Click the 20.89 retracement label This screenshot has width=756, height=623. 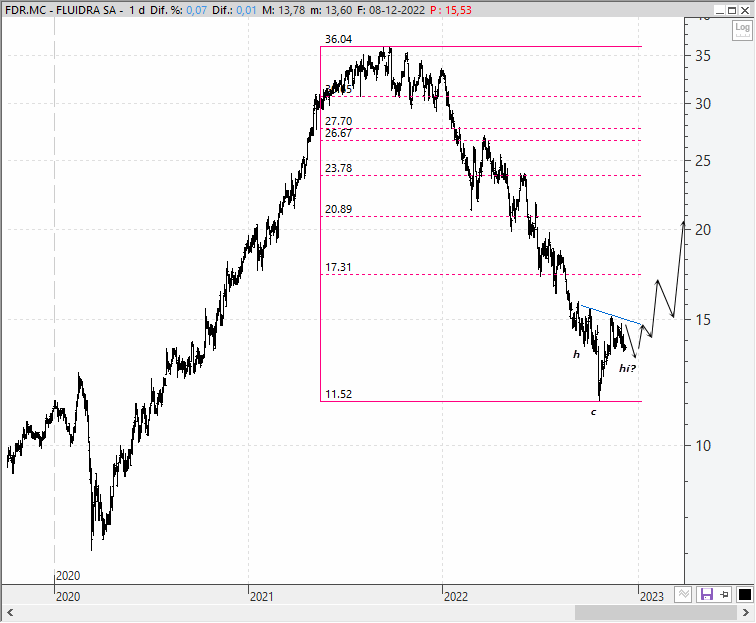point(338,209)
